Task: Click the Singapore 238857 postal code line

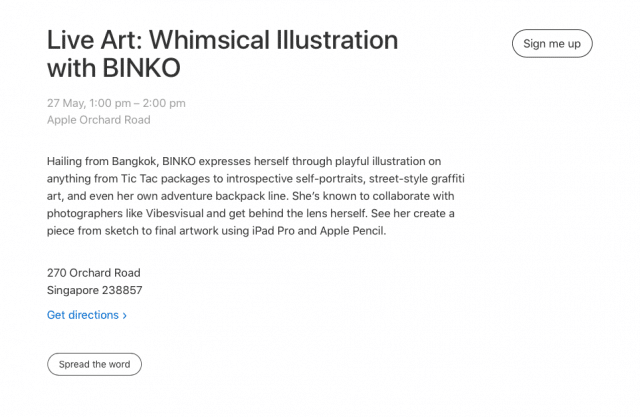Action: coord(95,290)
